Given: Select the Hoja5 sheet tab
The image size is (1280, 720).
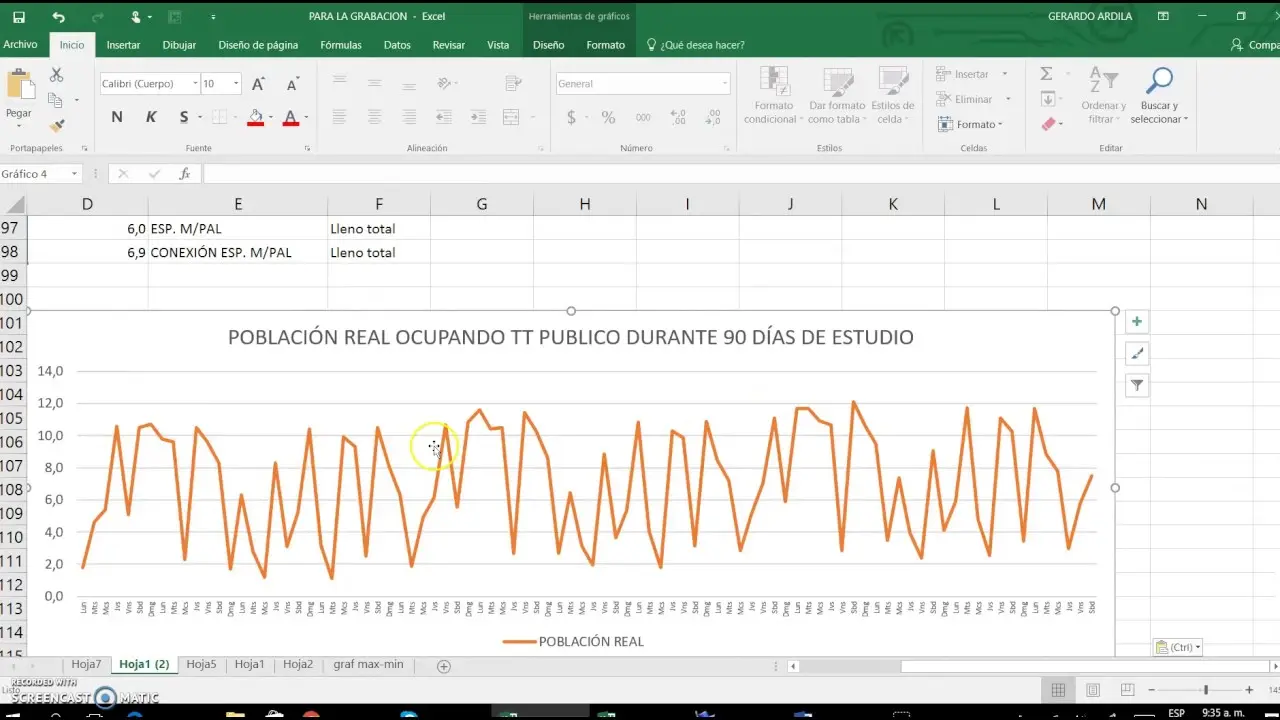Looking at the screenshot, I should coord(201,664).
